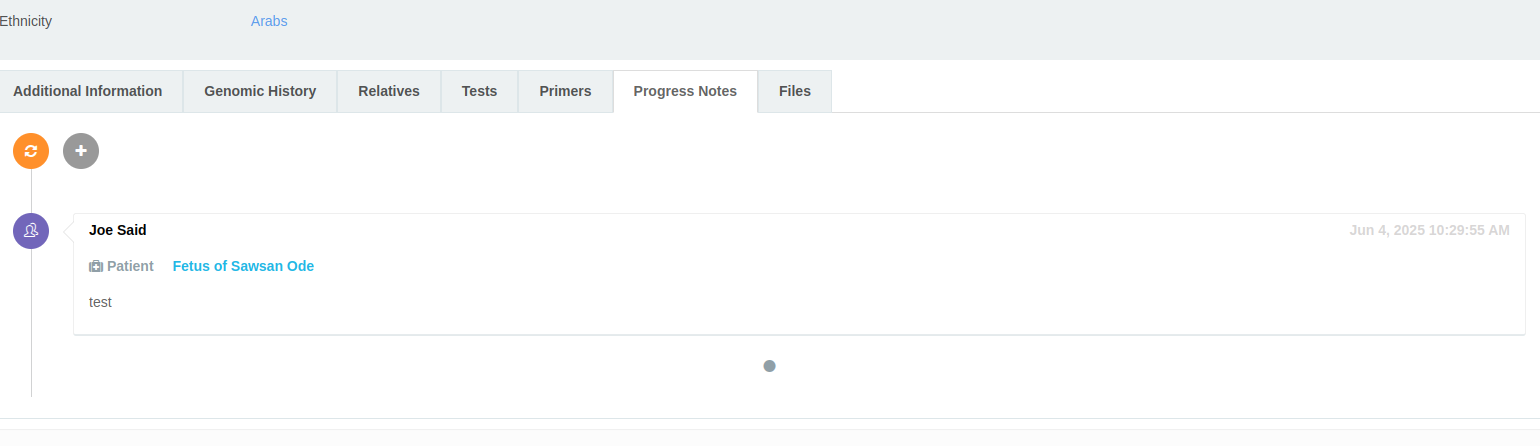Image resolution: width=1540 pixels, height=446 pixels.
Task: Switch to the Genomic History tab
Action: pyautogui.click(x=260, y=91)
